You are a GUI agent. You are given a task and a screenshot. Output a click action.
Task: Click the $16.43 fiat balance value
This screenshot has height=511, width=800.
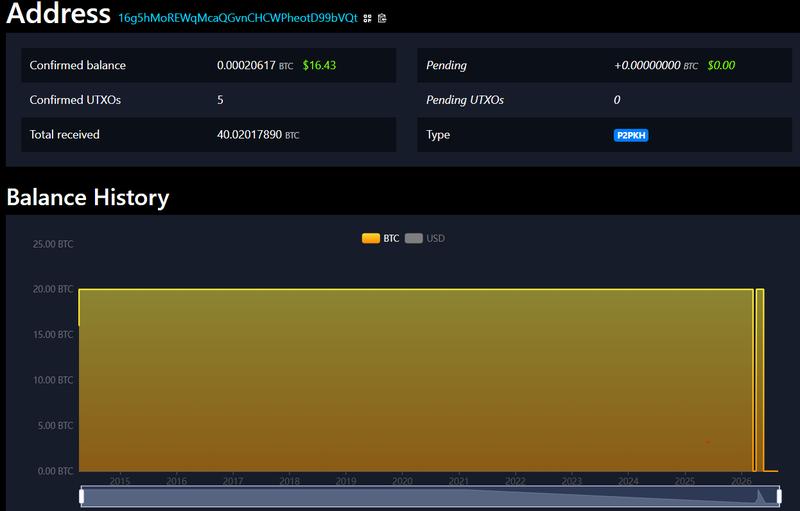(319, 65)
